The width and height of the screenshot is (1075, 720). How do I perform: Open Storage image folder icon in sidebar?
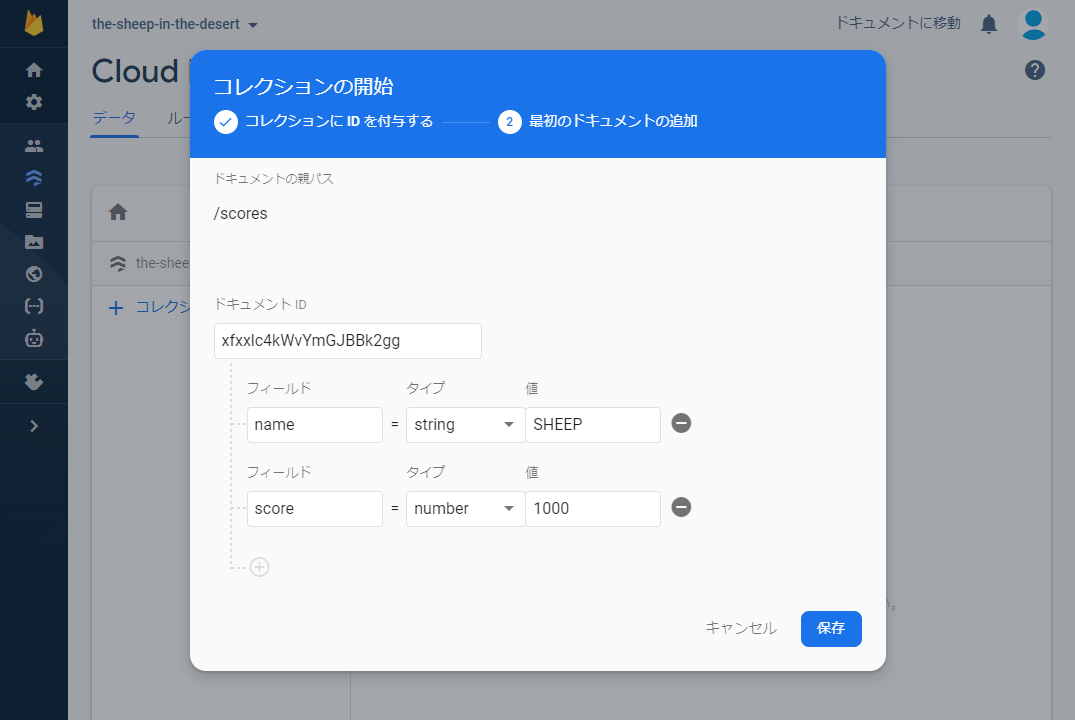click(x=34, y=242)
